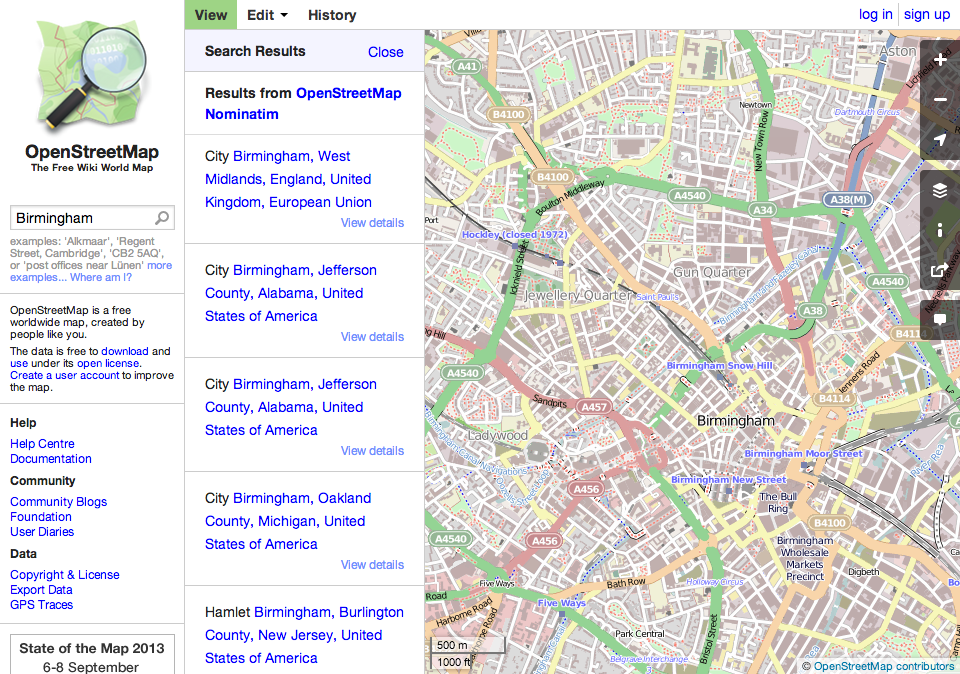Screen dimensions: 960x674
Task: Open the Foundation link
Action: [41, 517]
